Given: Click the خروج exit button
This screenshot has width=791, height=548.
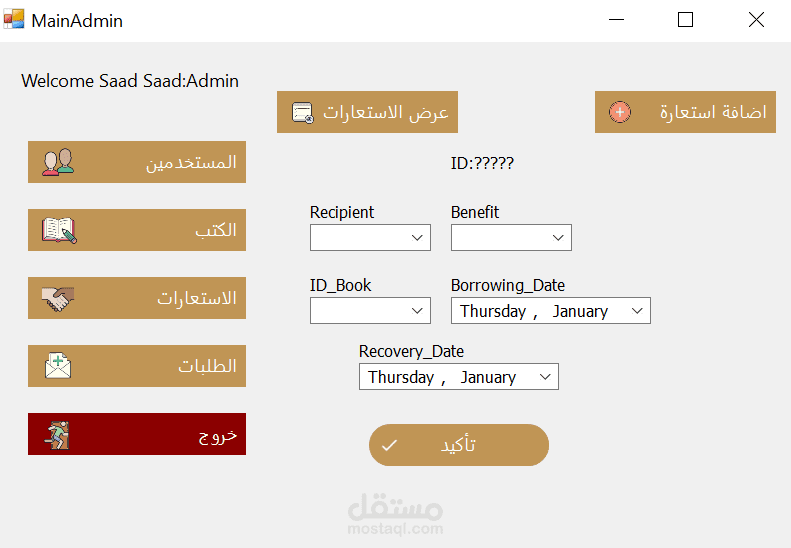Looking at the screenshot, I should [x=137, y=434].
